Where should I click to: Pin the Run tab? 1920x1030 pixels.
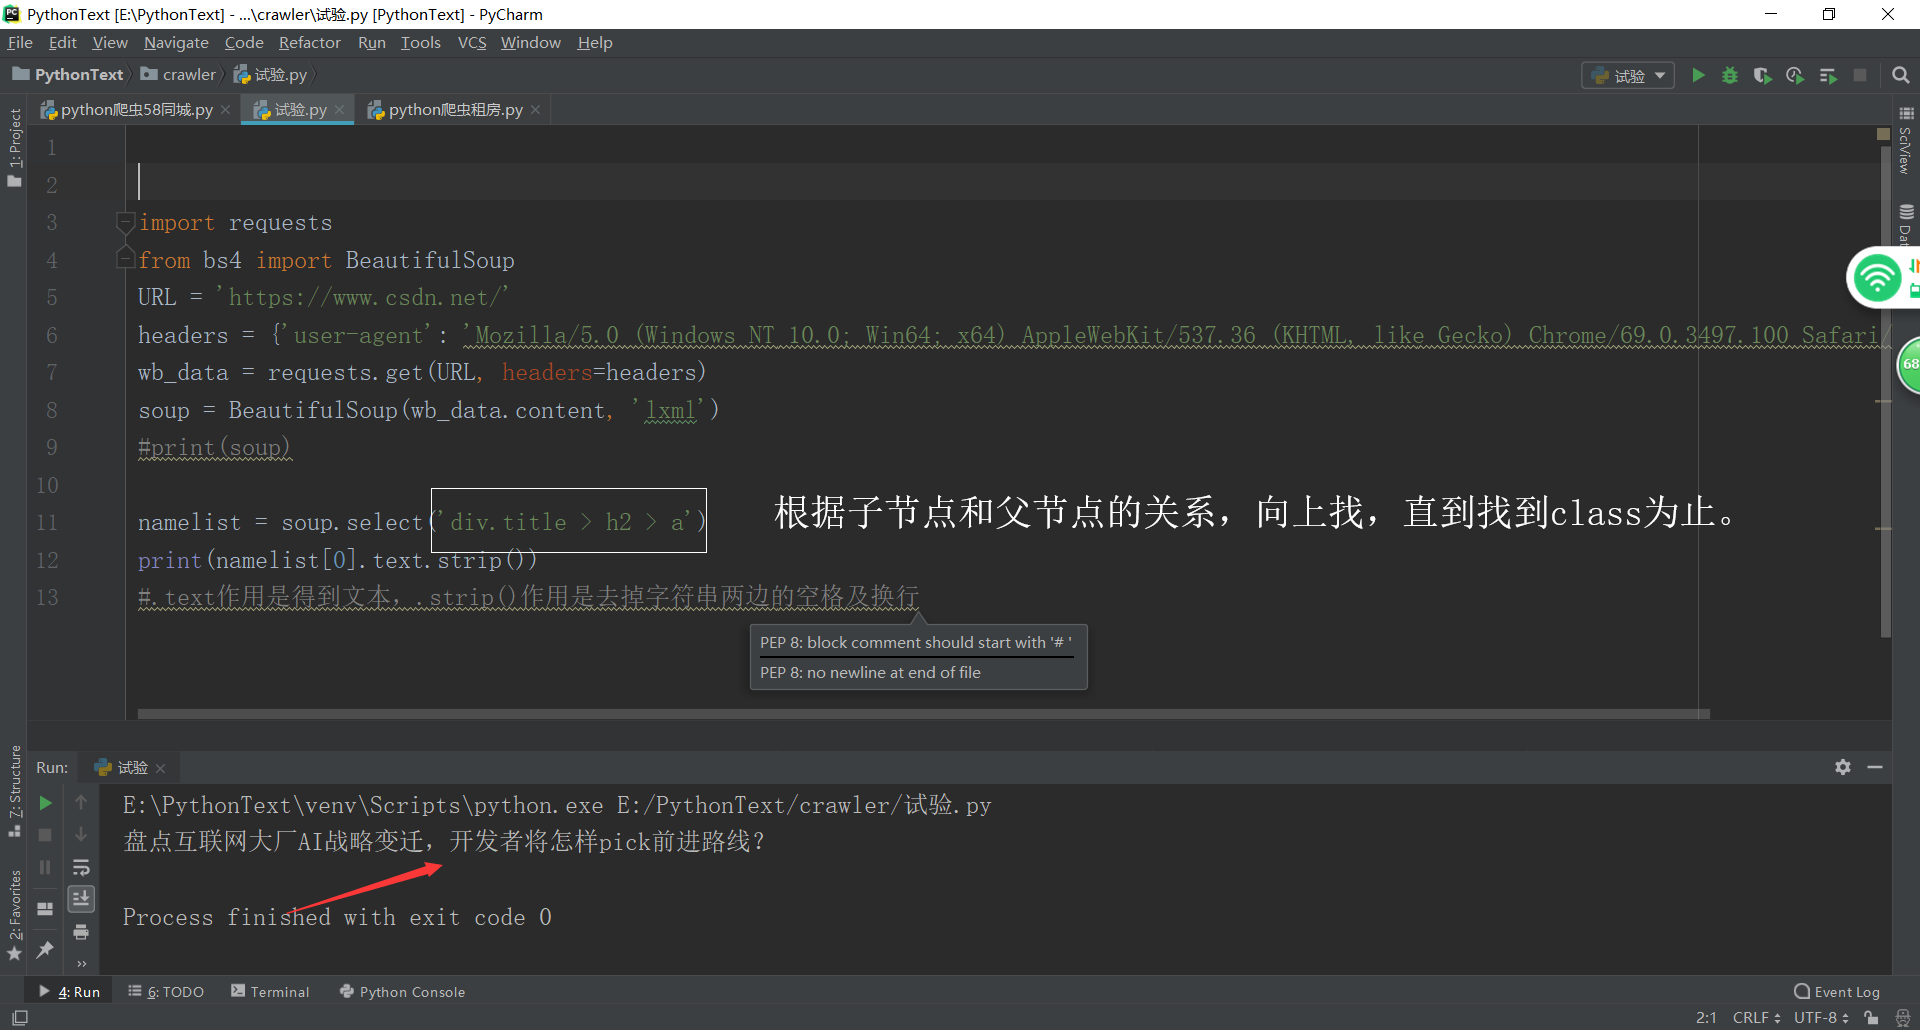tap(44, 951)
